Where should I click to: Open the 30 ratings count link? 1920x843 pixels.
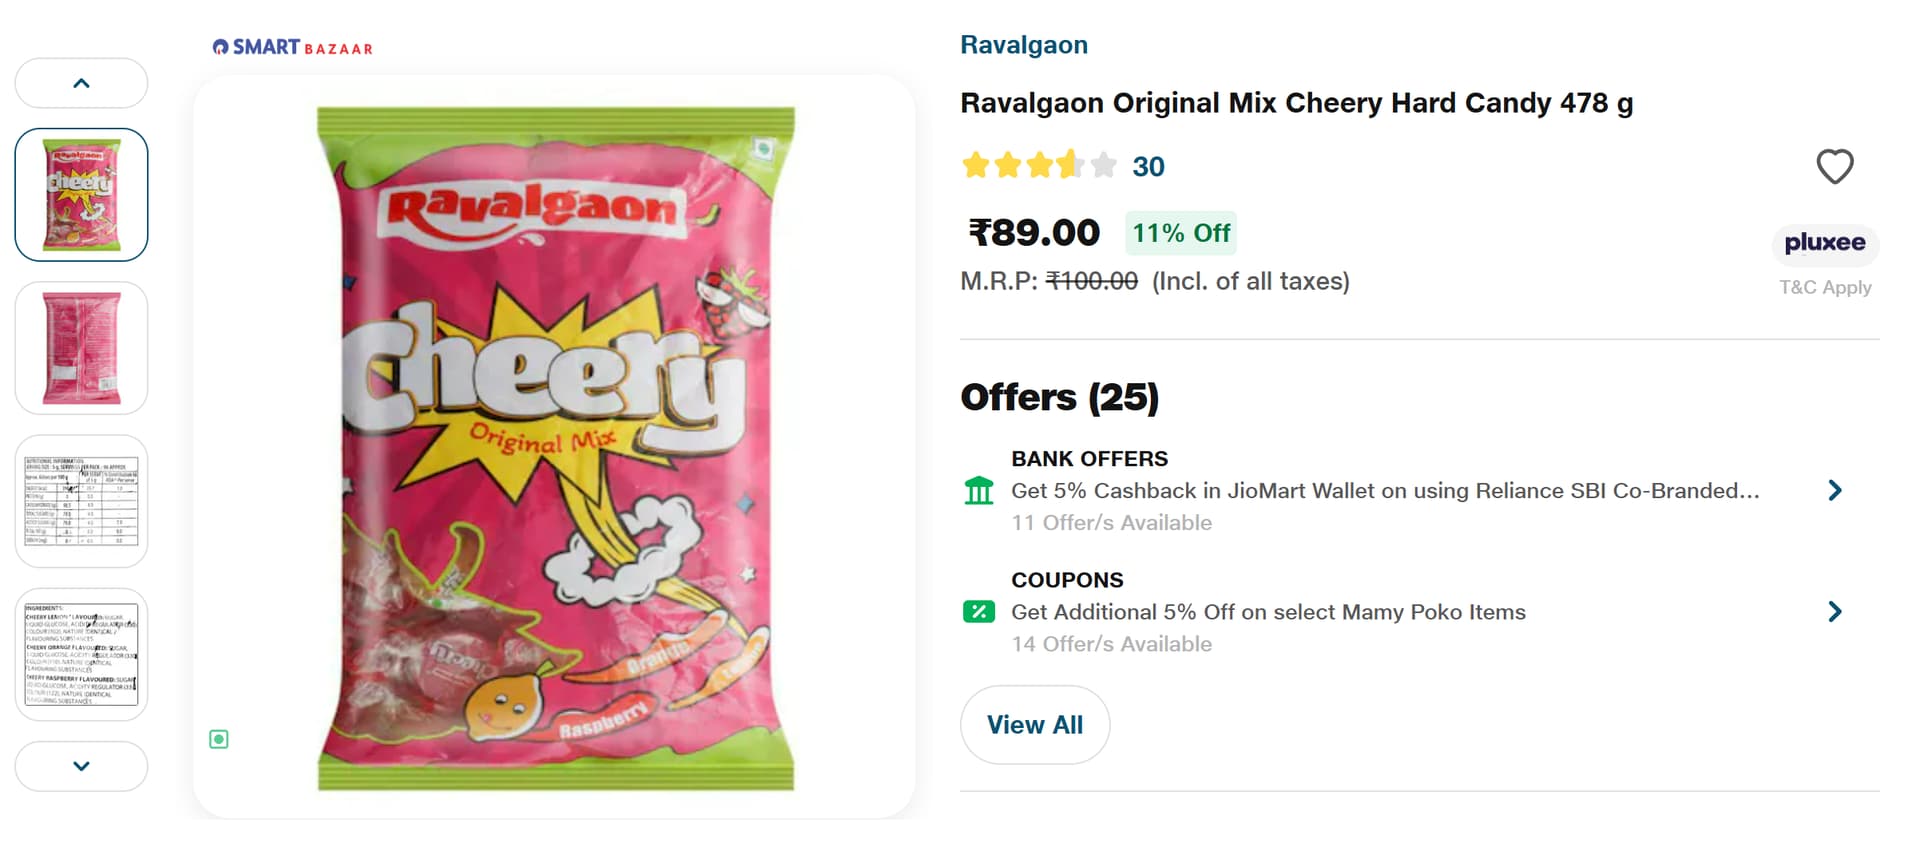(1148, 167)
